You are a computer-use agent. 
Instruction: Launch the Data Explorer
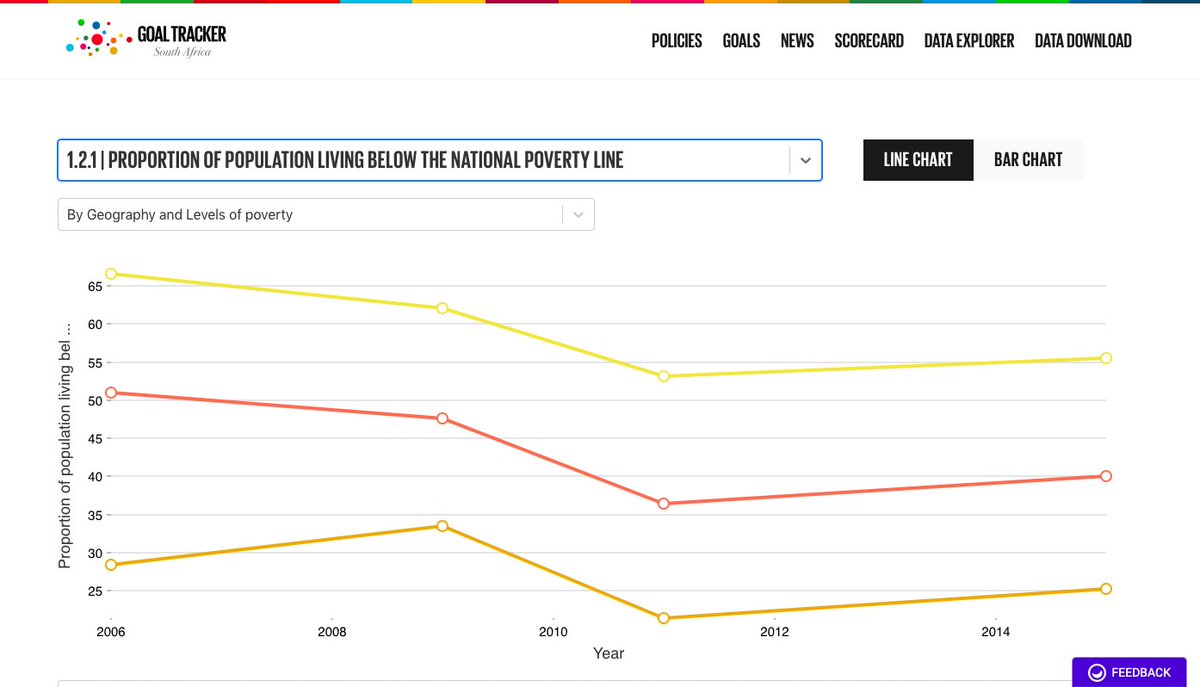tap(968, 41)
